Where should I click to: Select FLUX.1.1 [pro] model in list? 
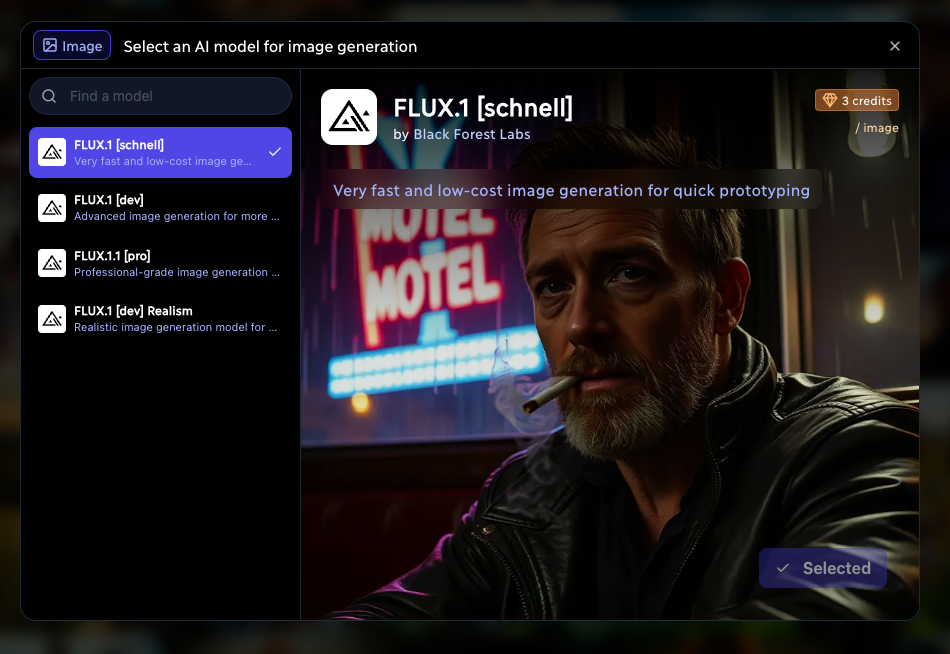[x=161, y=264]
